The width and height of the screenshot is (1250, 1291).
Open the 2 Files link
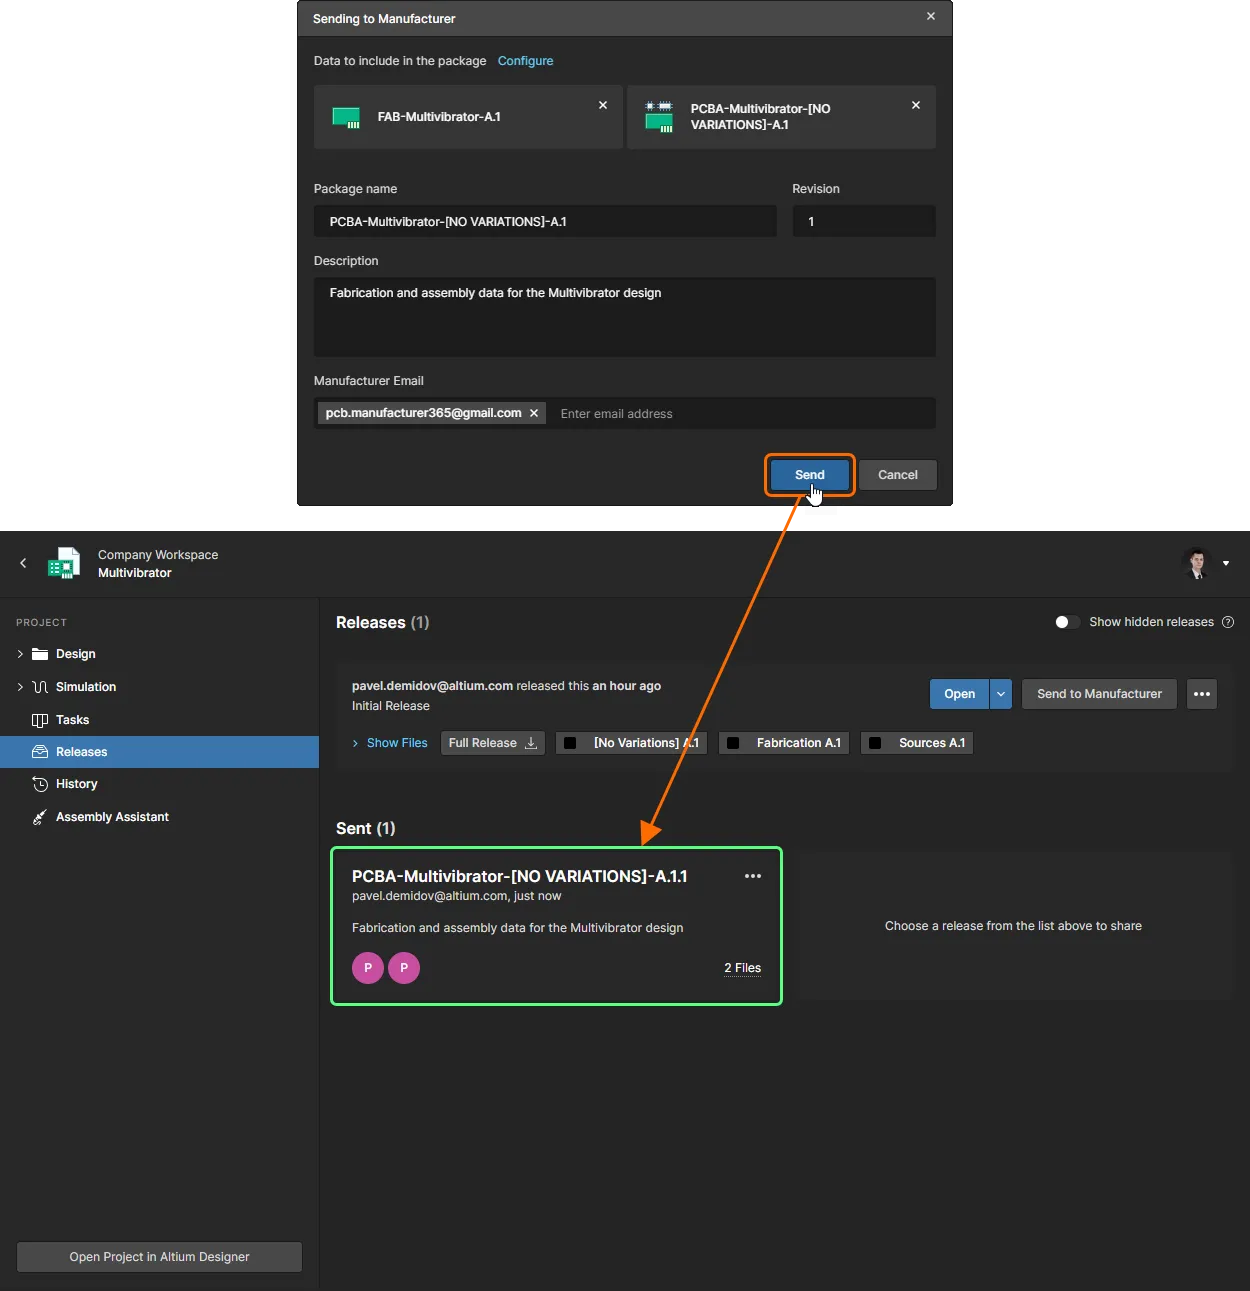pyautogui.click(x=743, y=968)
